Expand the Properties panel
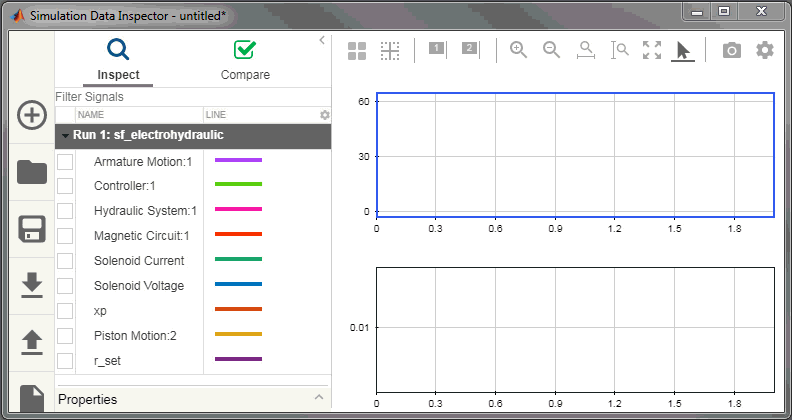The width and height of the screenshot is (792, 420). tap(319, 399)
